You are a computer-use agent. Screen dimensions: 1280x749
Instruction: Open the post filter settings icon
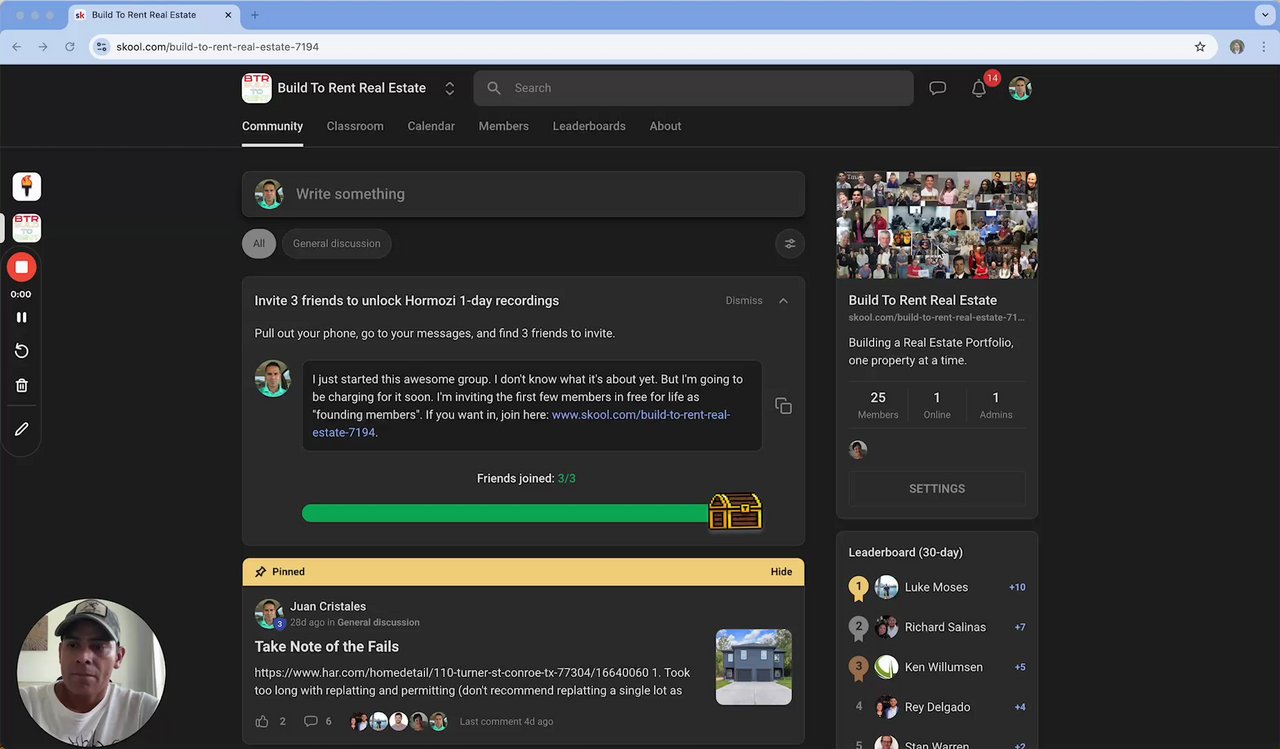tap(789, 243)
